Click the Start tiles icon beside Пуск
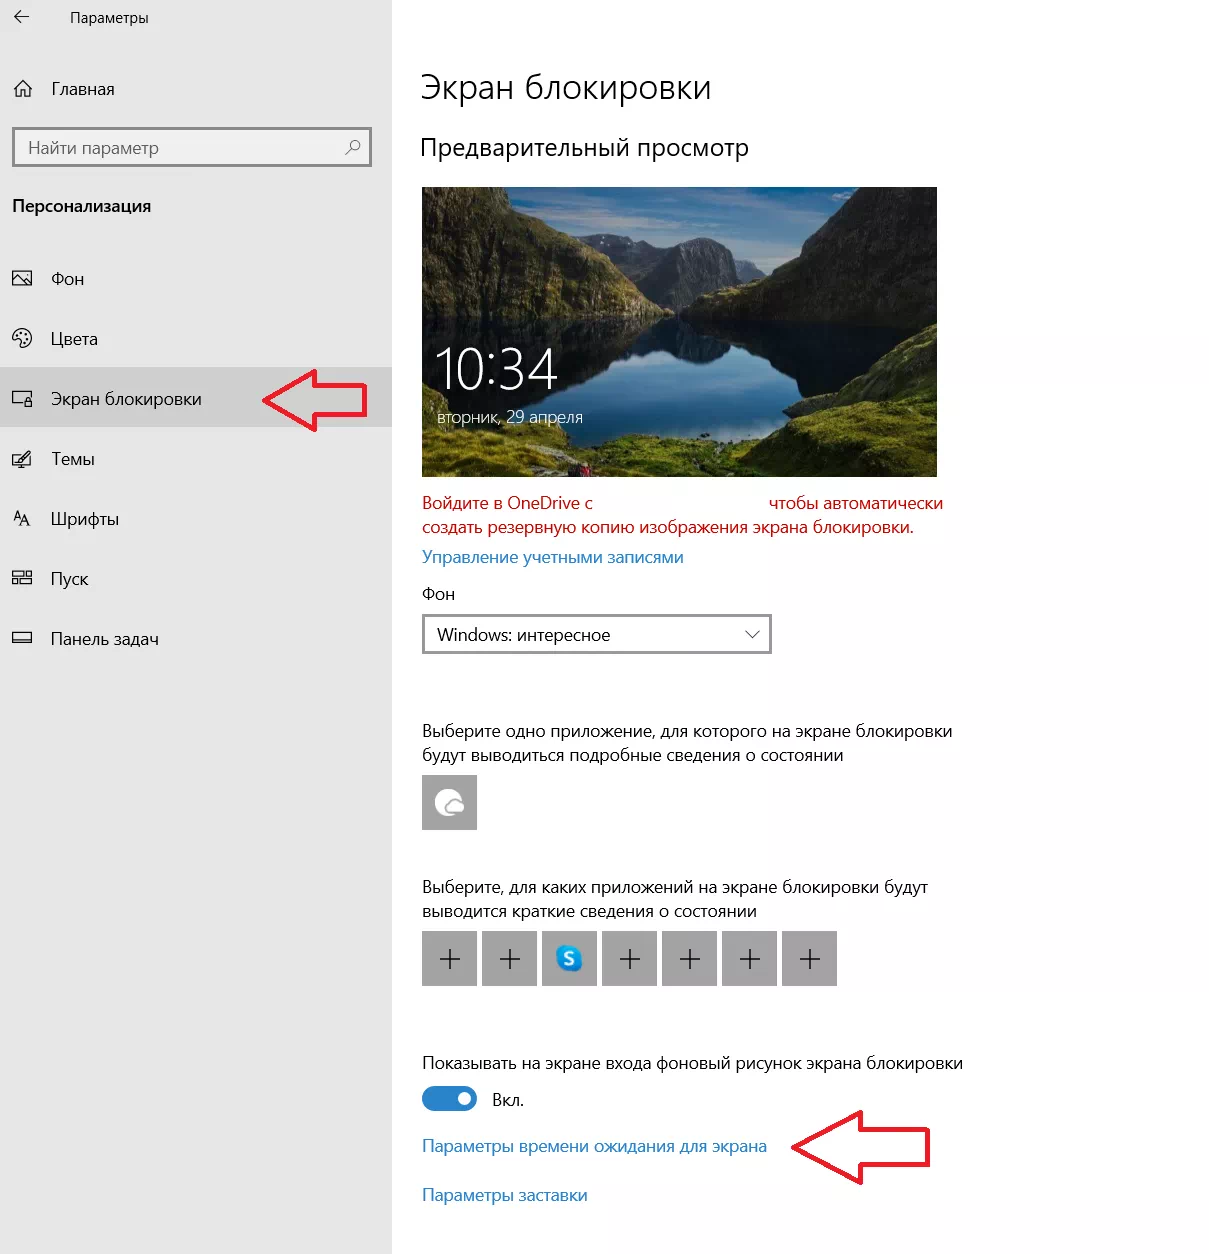 (22, 578)
